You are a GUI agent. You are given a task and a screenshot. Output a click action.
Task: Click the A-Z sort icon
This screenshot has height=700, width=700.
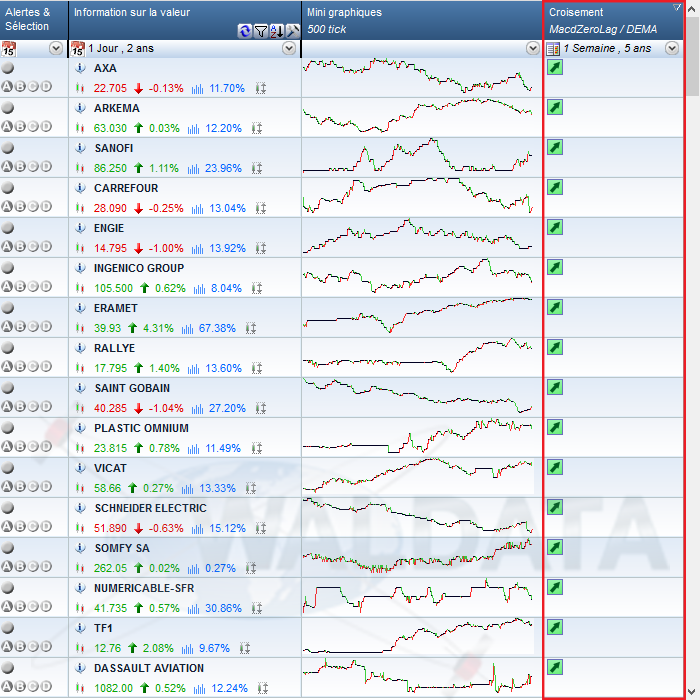coord(276,31)
